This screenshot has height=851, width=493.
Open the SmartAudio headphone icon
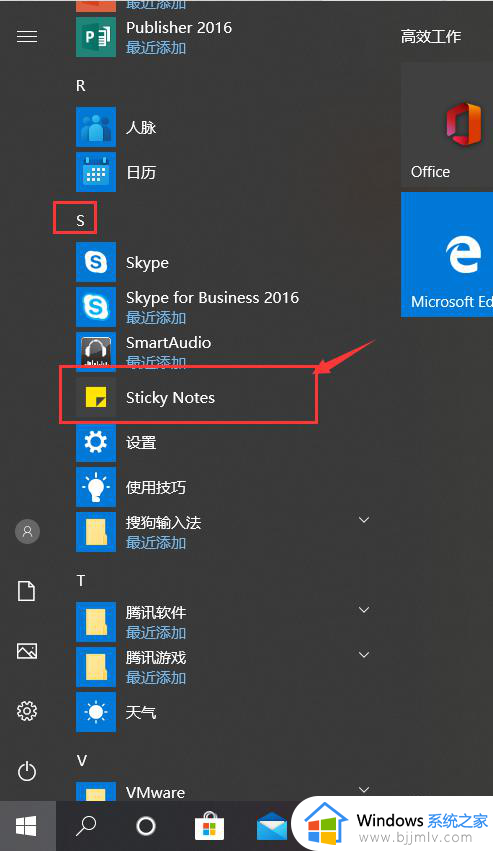point(96,351)
